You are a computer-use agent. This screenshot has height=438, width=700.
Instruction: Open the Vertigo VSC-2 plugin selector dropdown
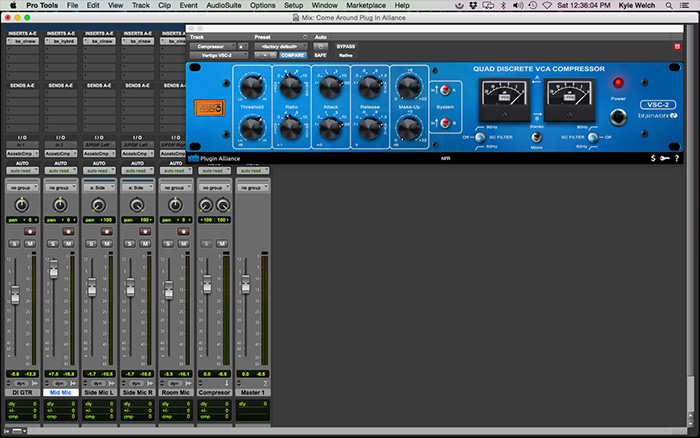pos(219,55)
